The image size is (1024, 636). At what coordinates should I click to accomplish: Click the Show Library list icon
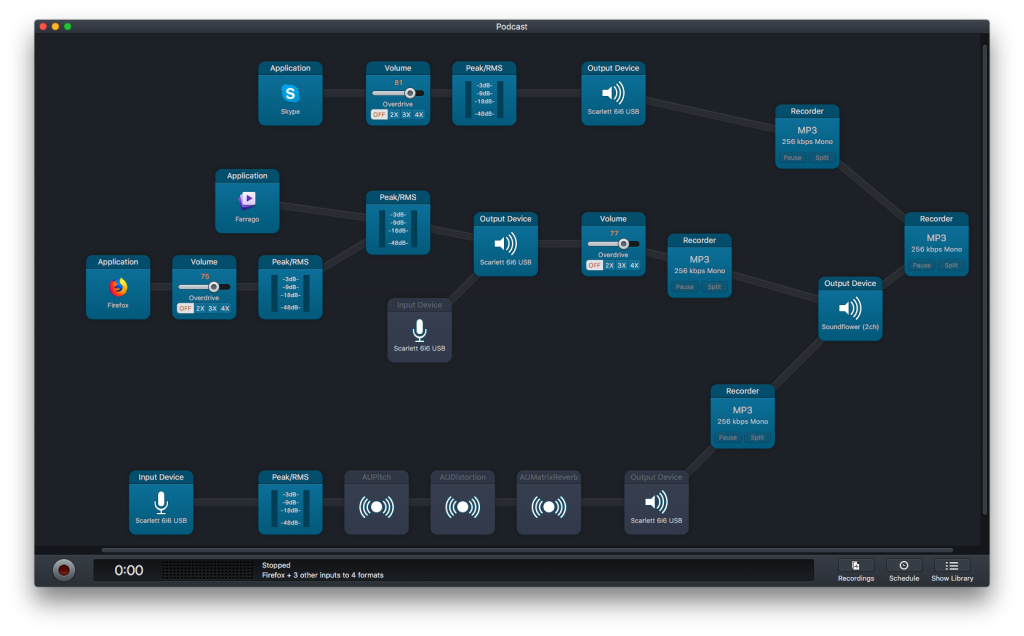point(952,565)
